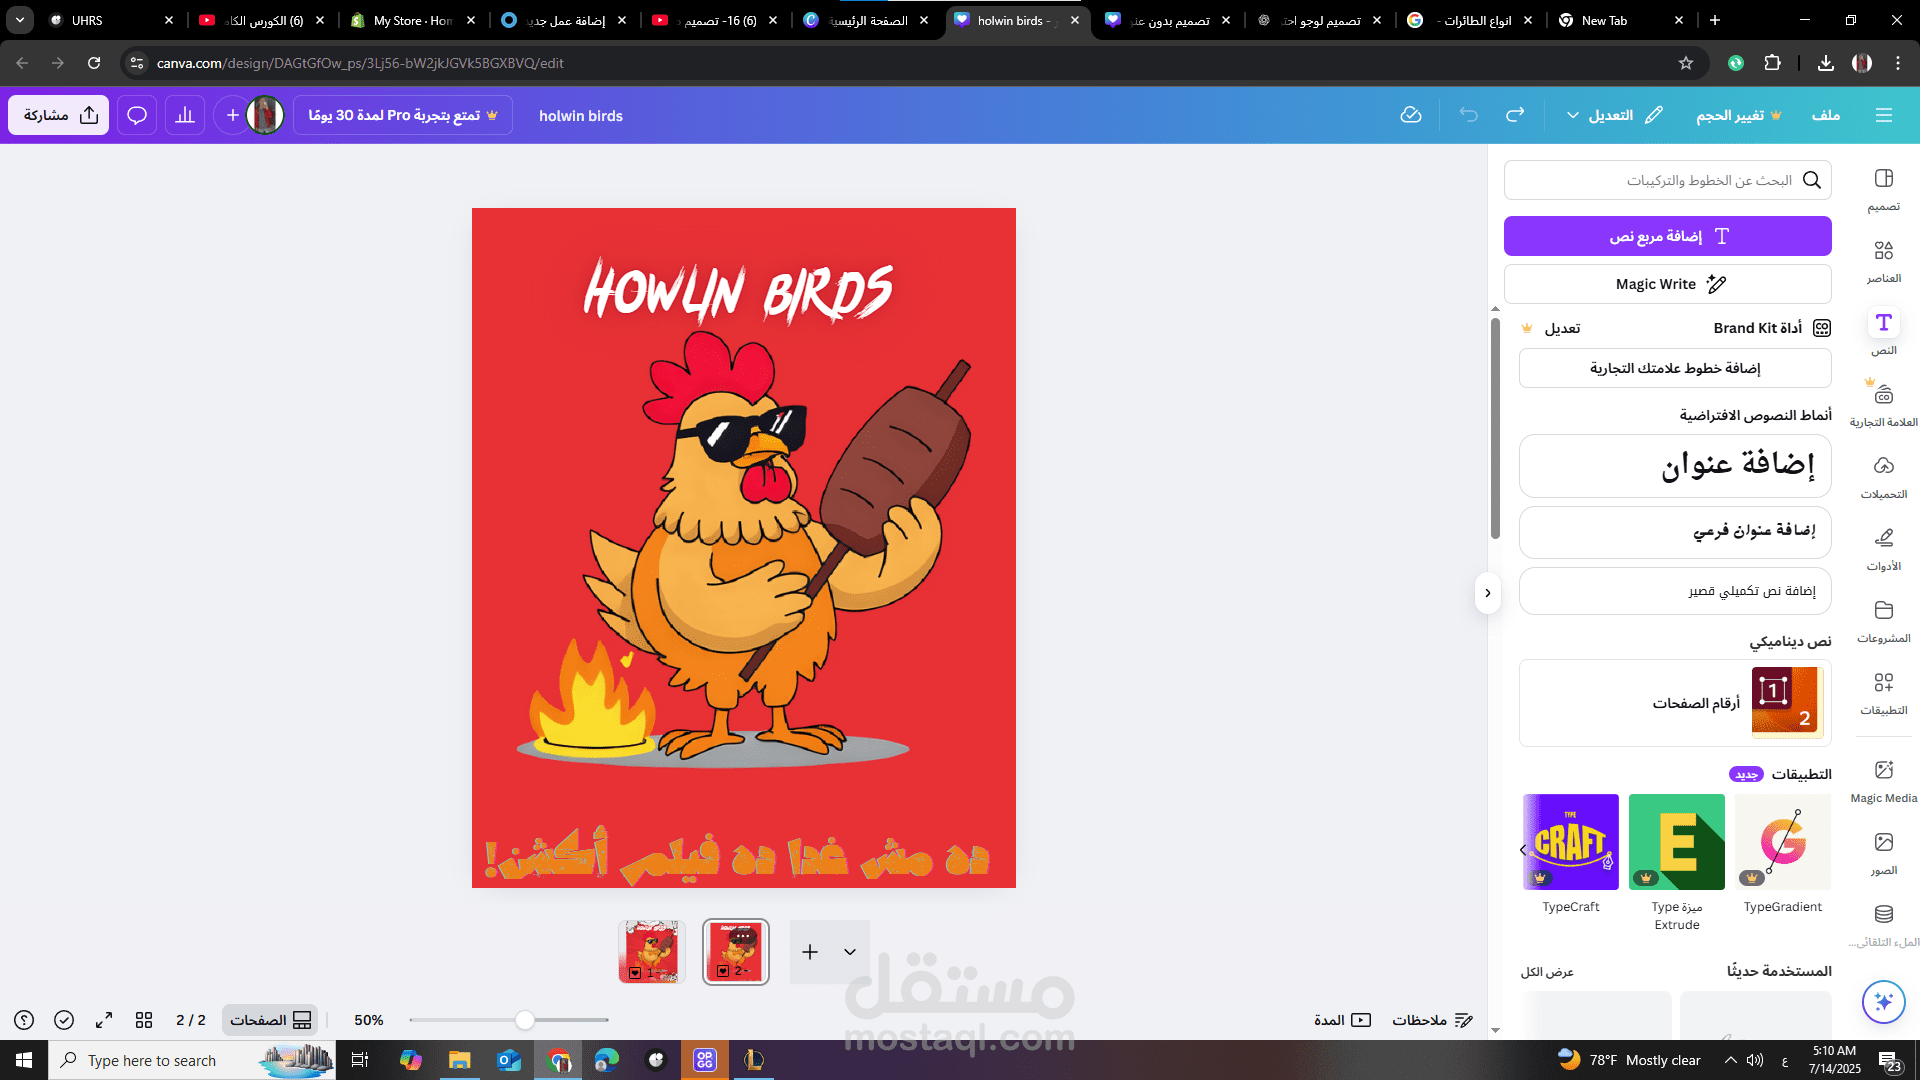
Task: Show previous apps in the carousel
Action: [x=1523, y=850]
